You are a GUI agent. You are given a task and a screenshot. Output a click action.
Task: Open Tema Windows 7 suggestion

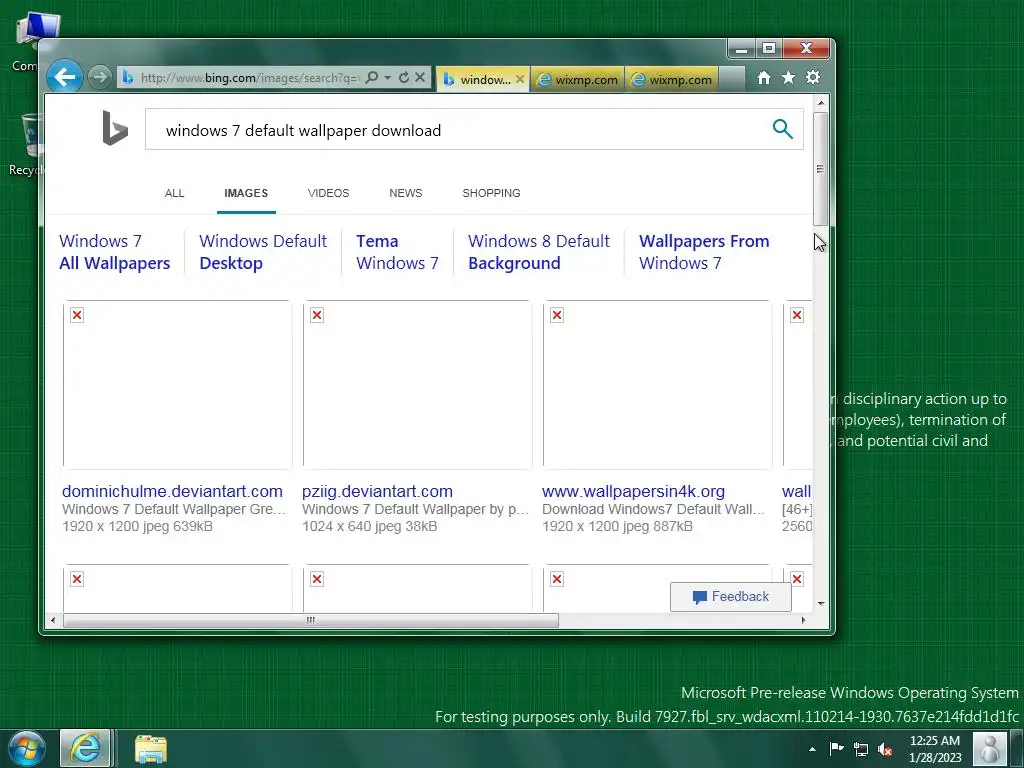[x=397, y=252]
